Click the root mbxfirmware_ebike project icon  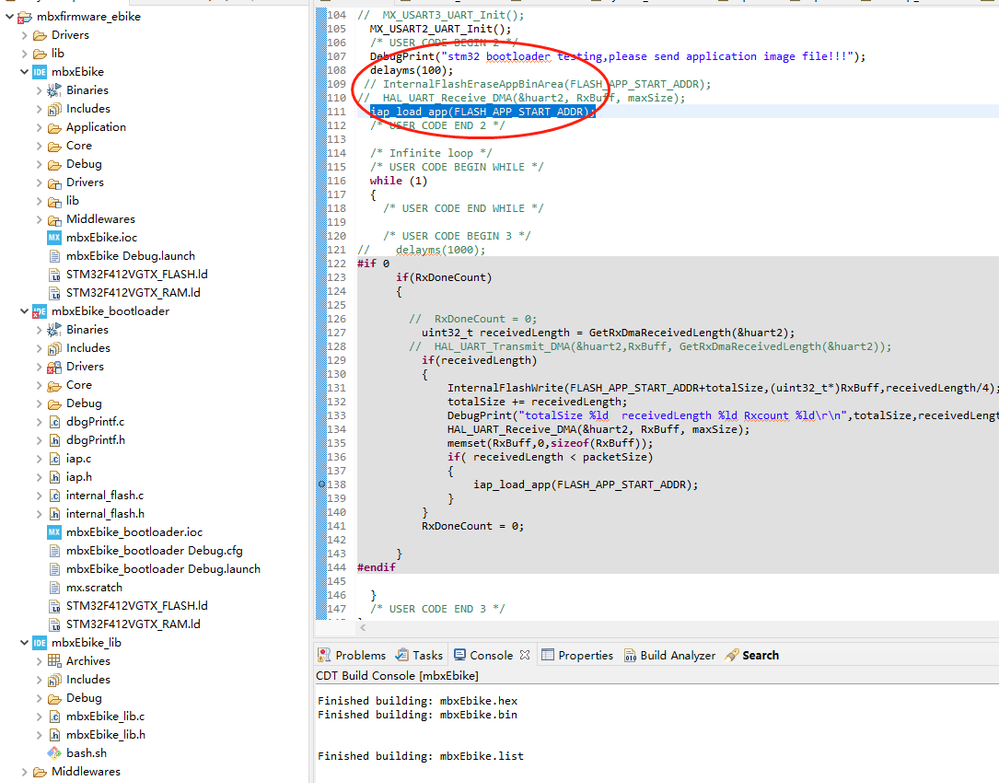[25, 17]
